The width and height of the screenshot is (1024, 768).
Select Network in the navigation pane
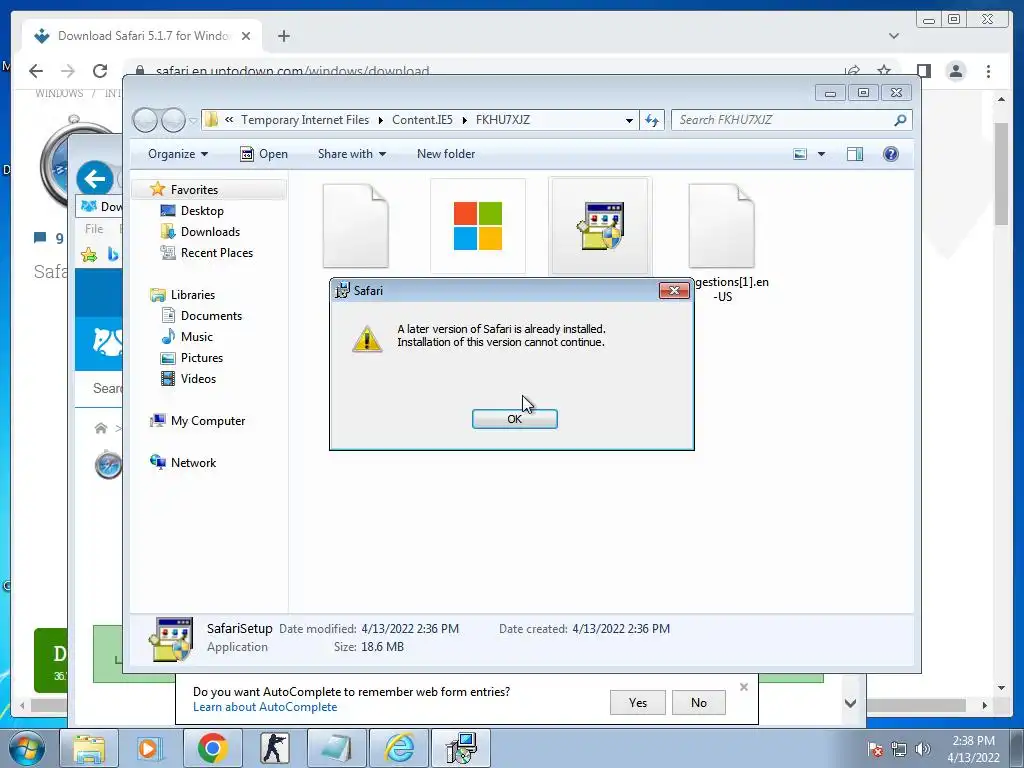point(193,462)
